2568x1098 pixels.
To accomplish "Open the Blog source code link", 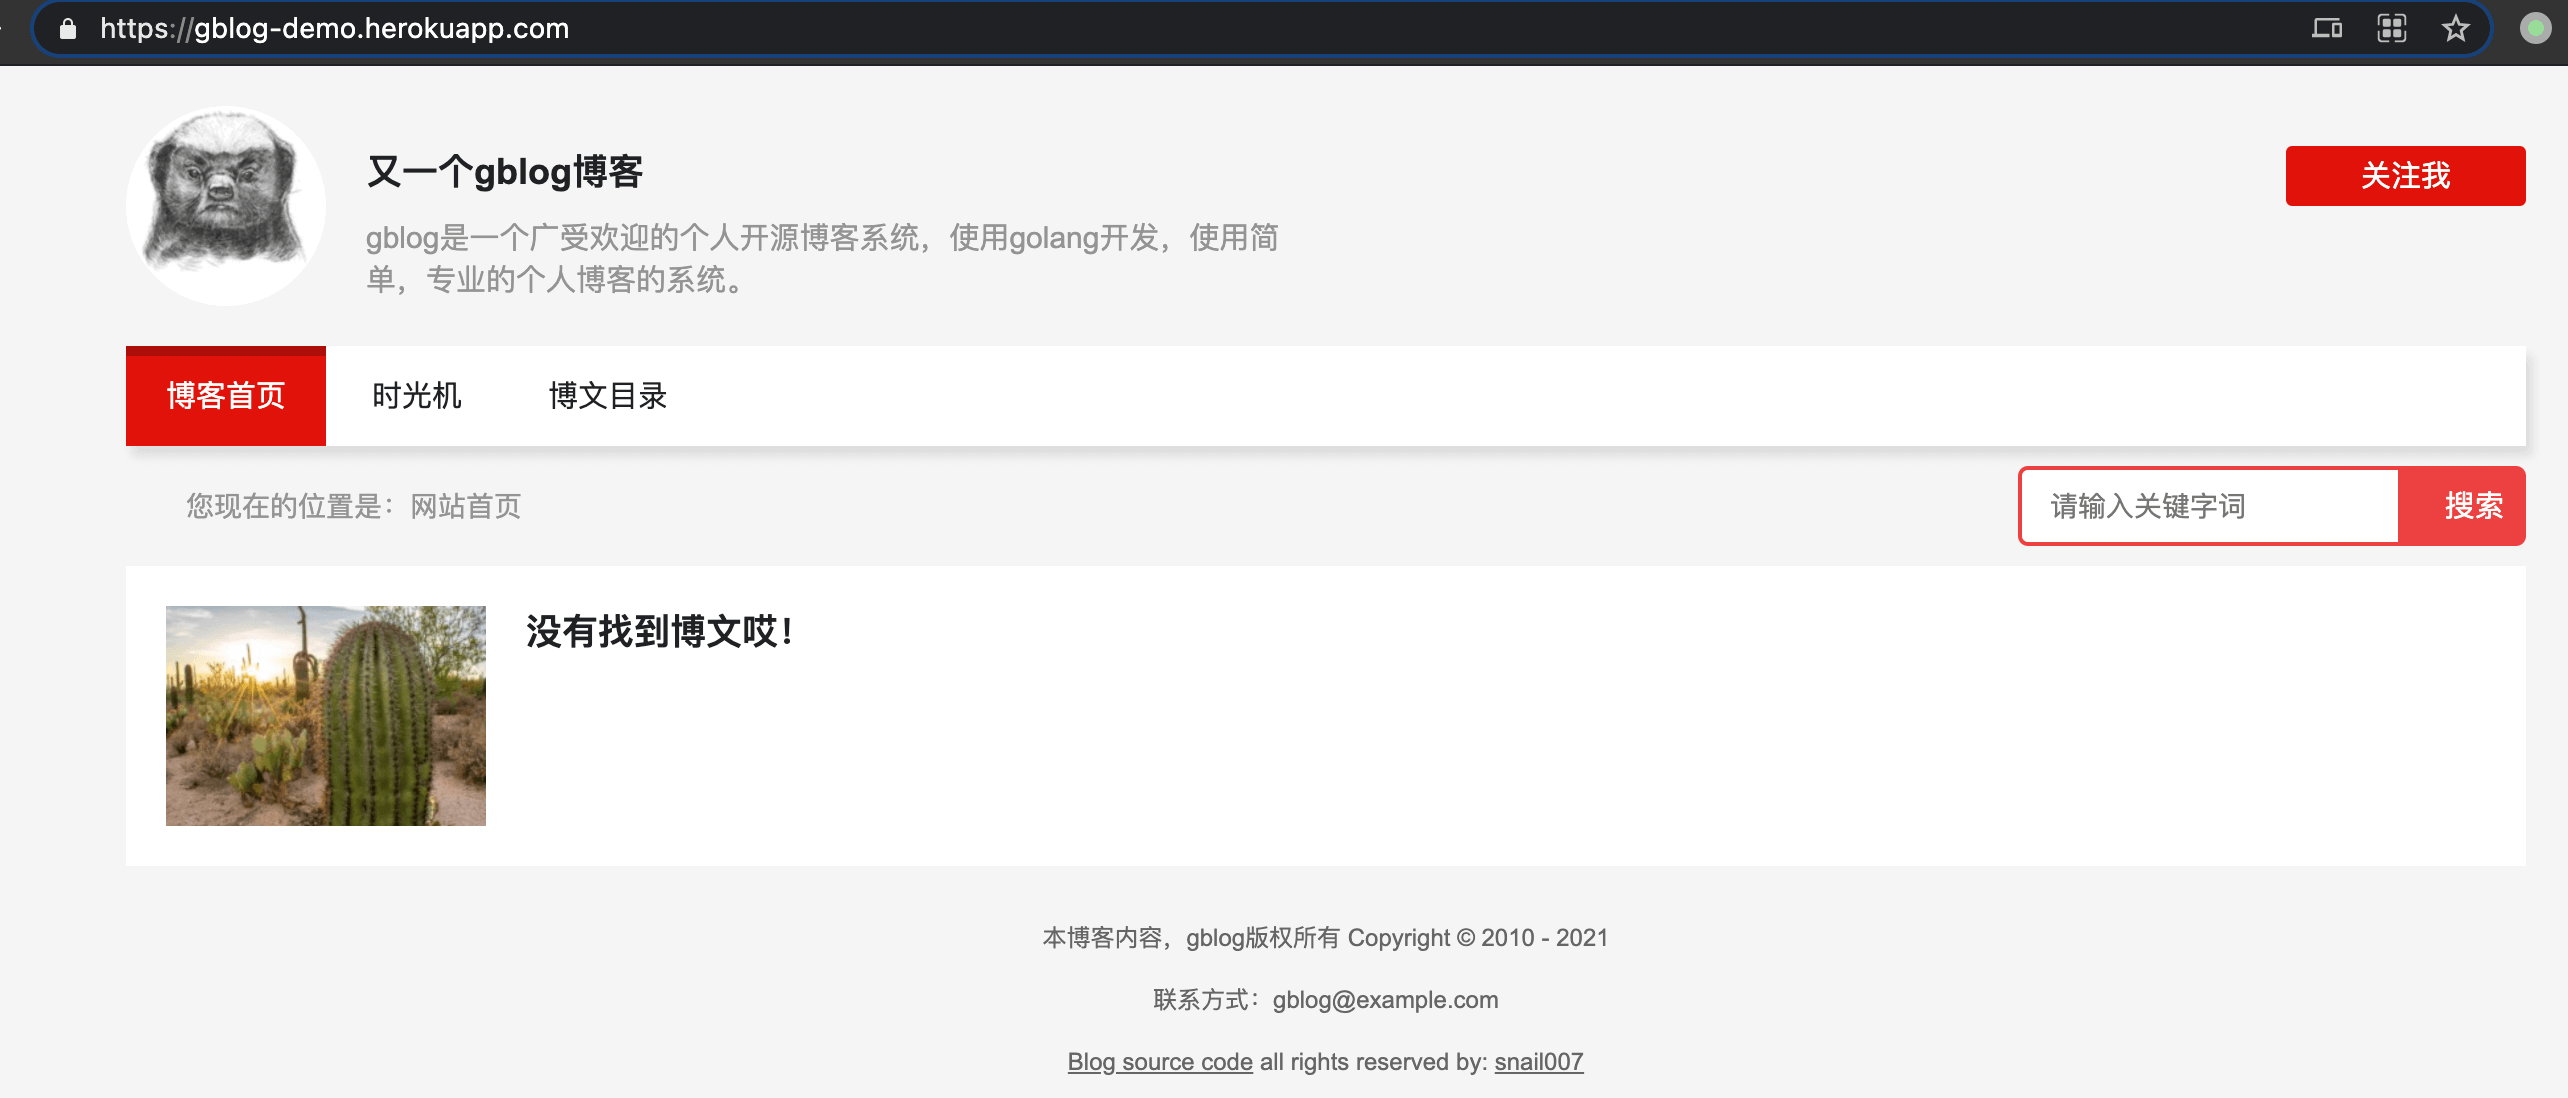I will (1160, 1062).
